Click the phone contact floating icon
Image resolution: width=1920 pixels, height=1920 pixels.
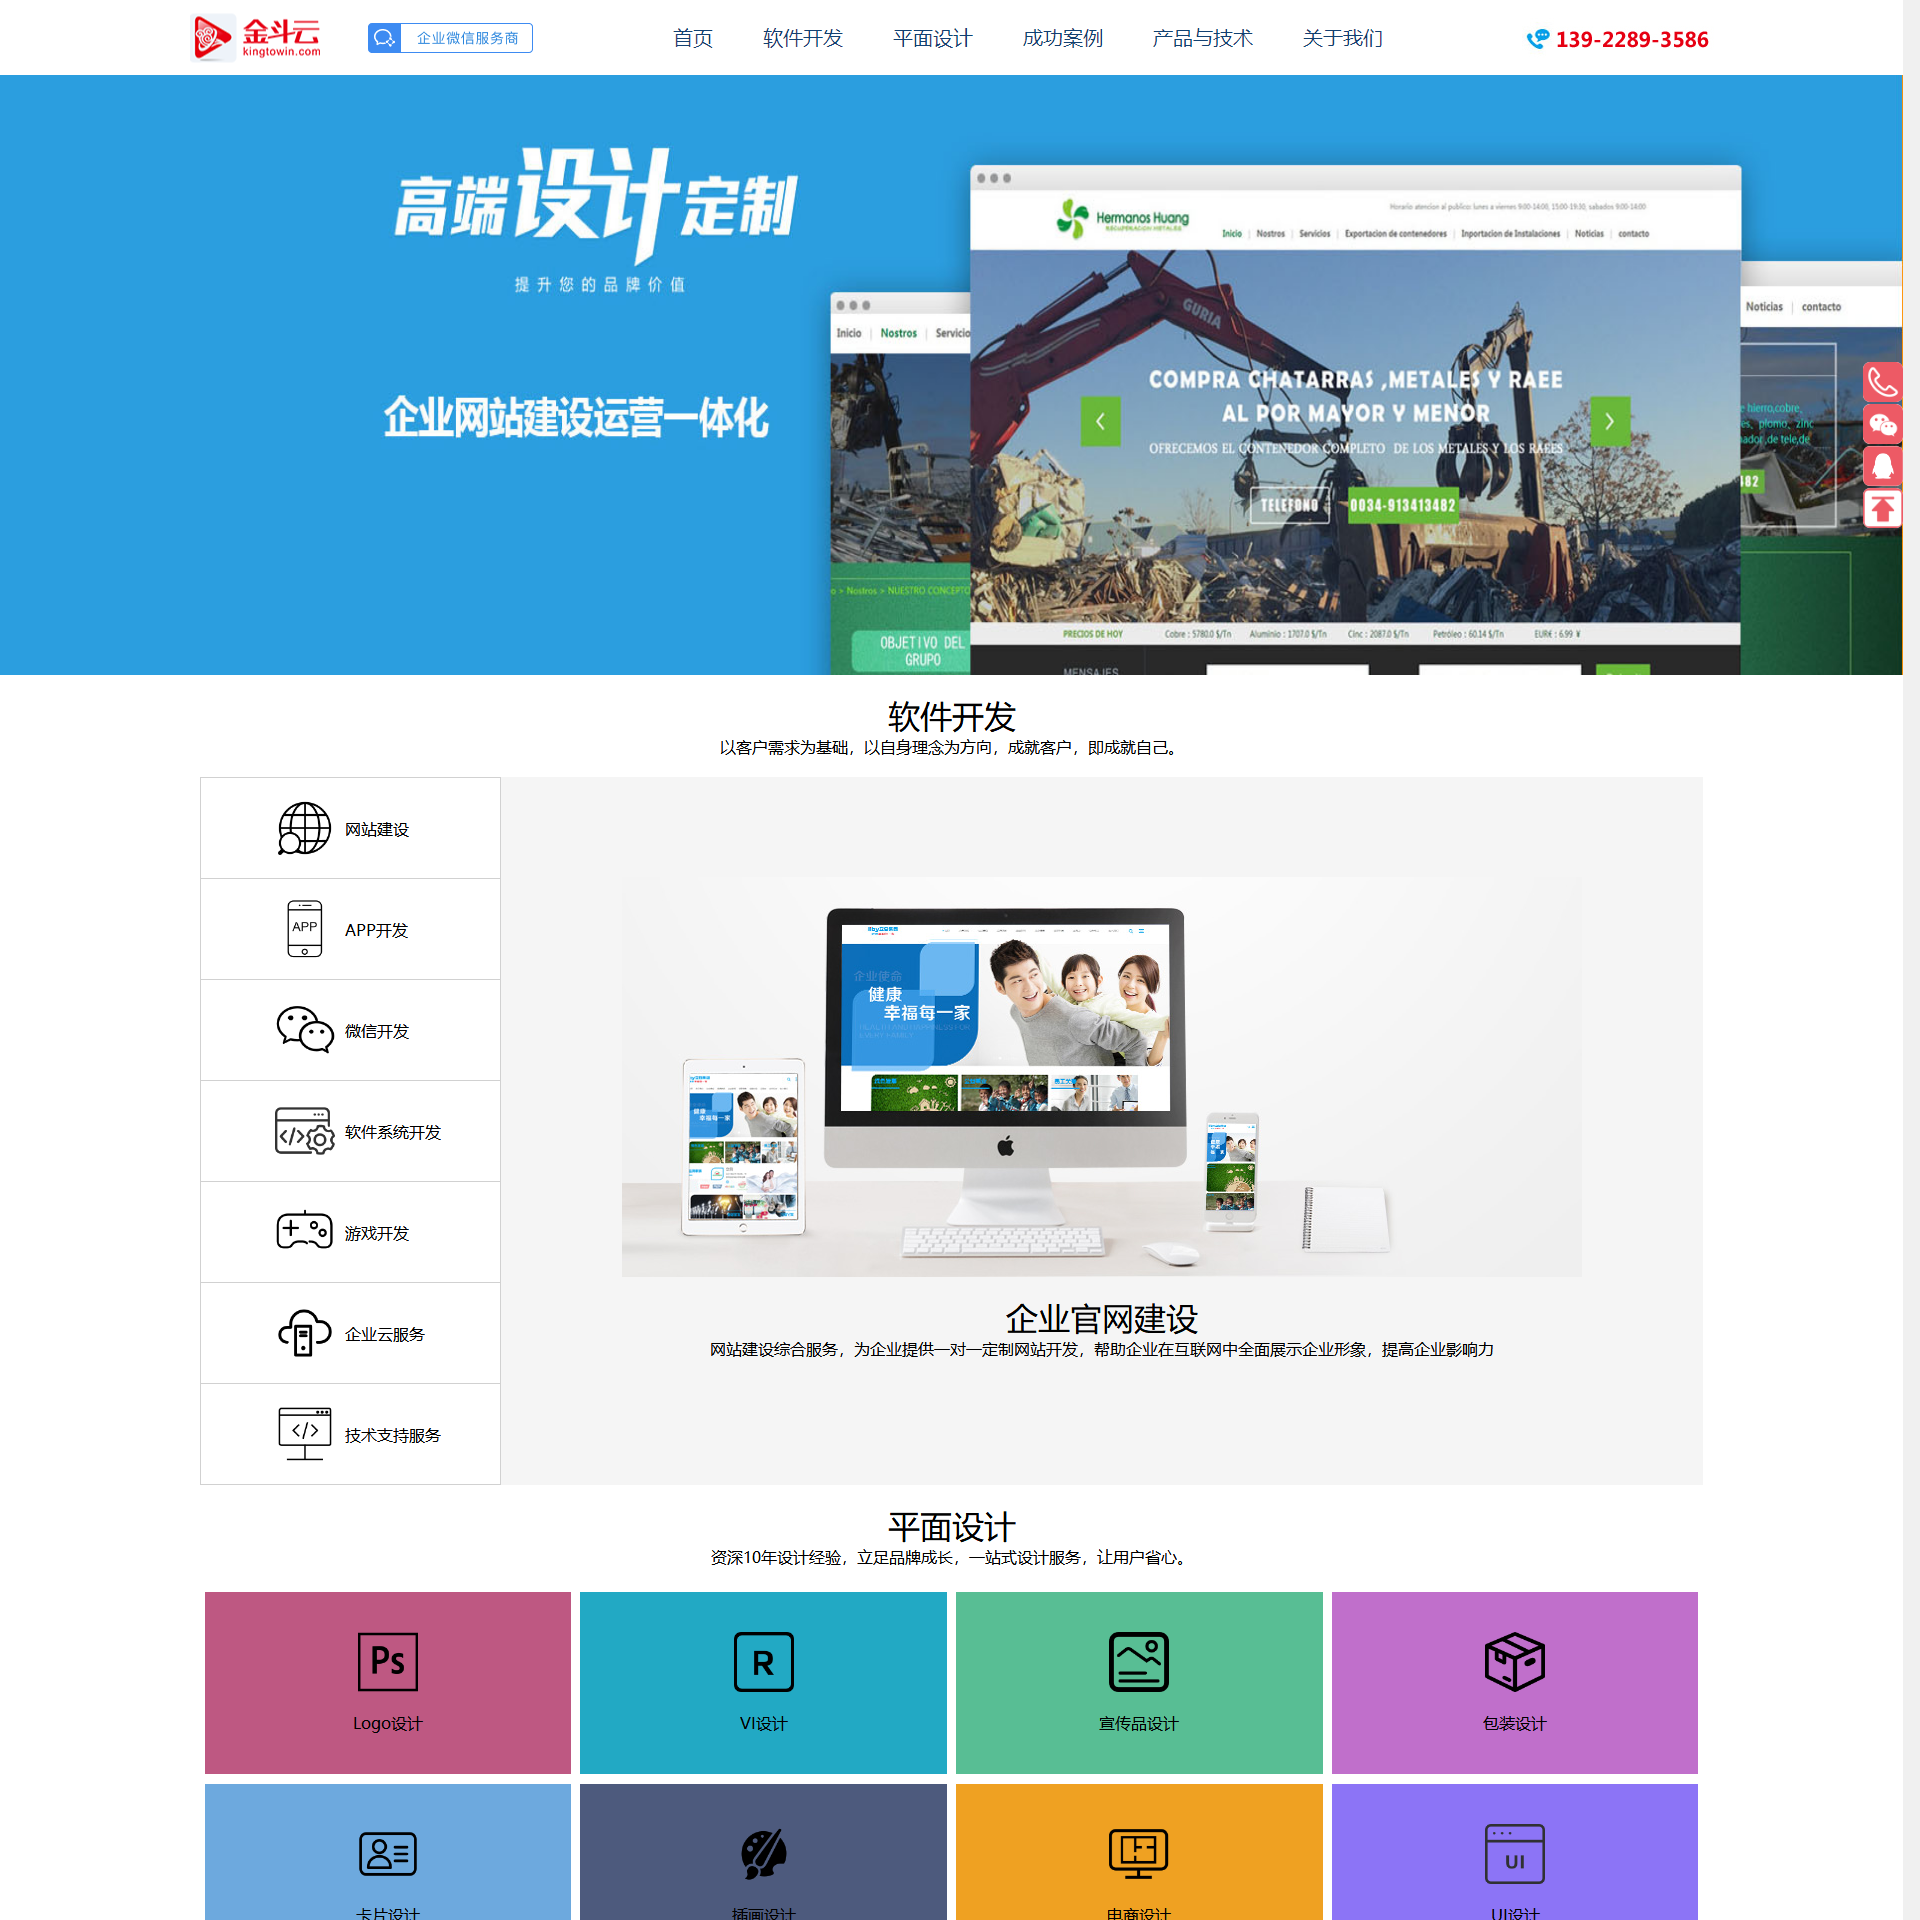1882,382
